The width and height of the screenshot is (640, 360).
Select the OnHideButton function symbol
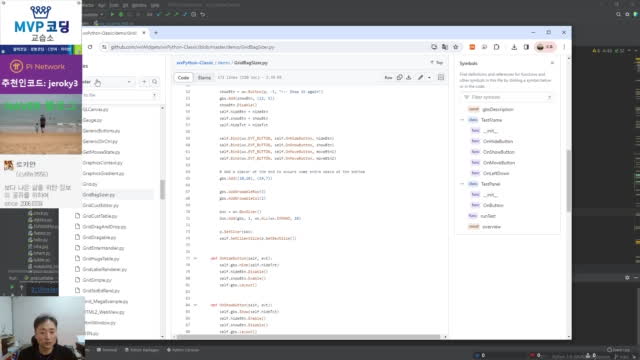498,141
